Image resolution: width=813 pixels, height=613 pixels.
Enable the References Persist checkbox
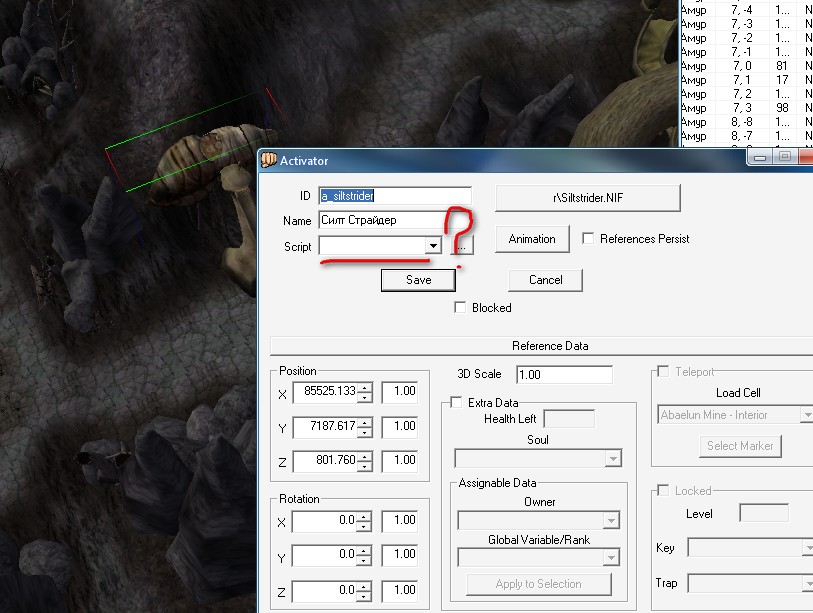point(588,239)
